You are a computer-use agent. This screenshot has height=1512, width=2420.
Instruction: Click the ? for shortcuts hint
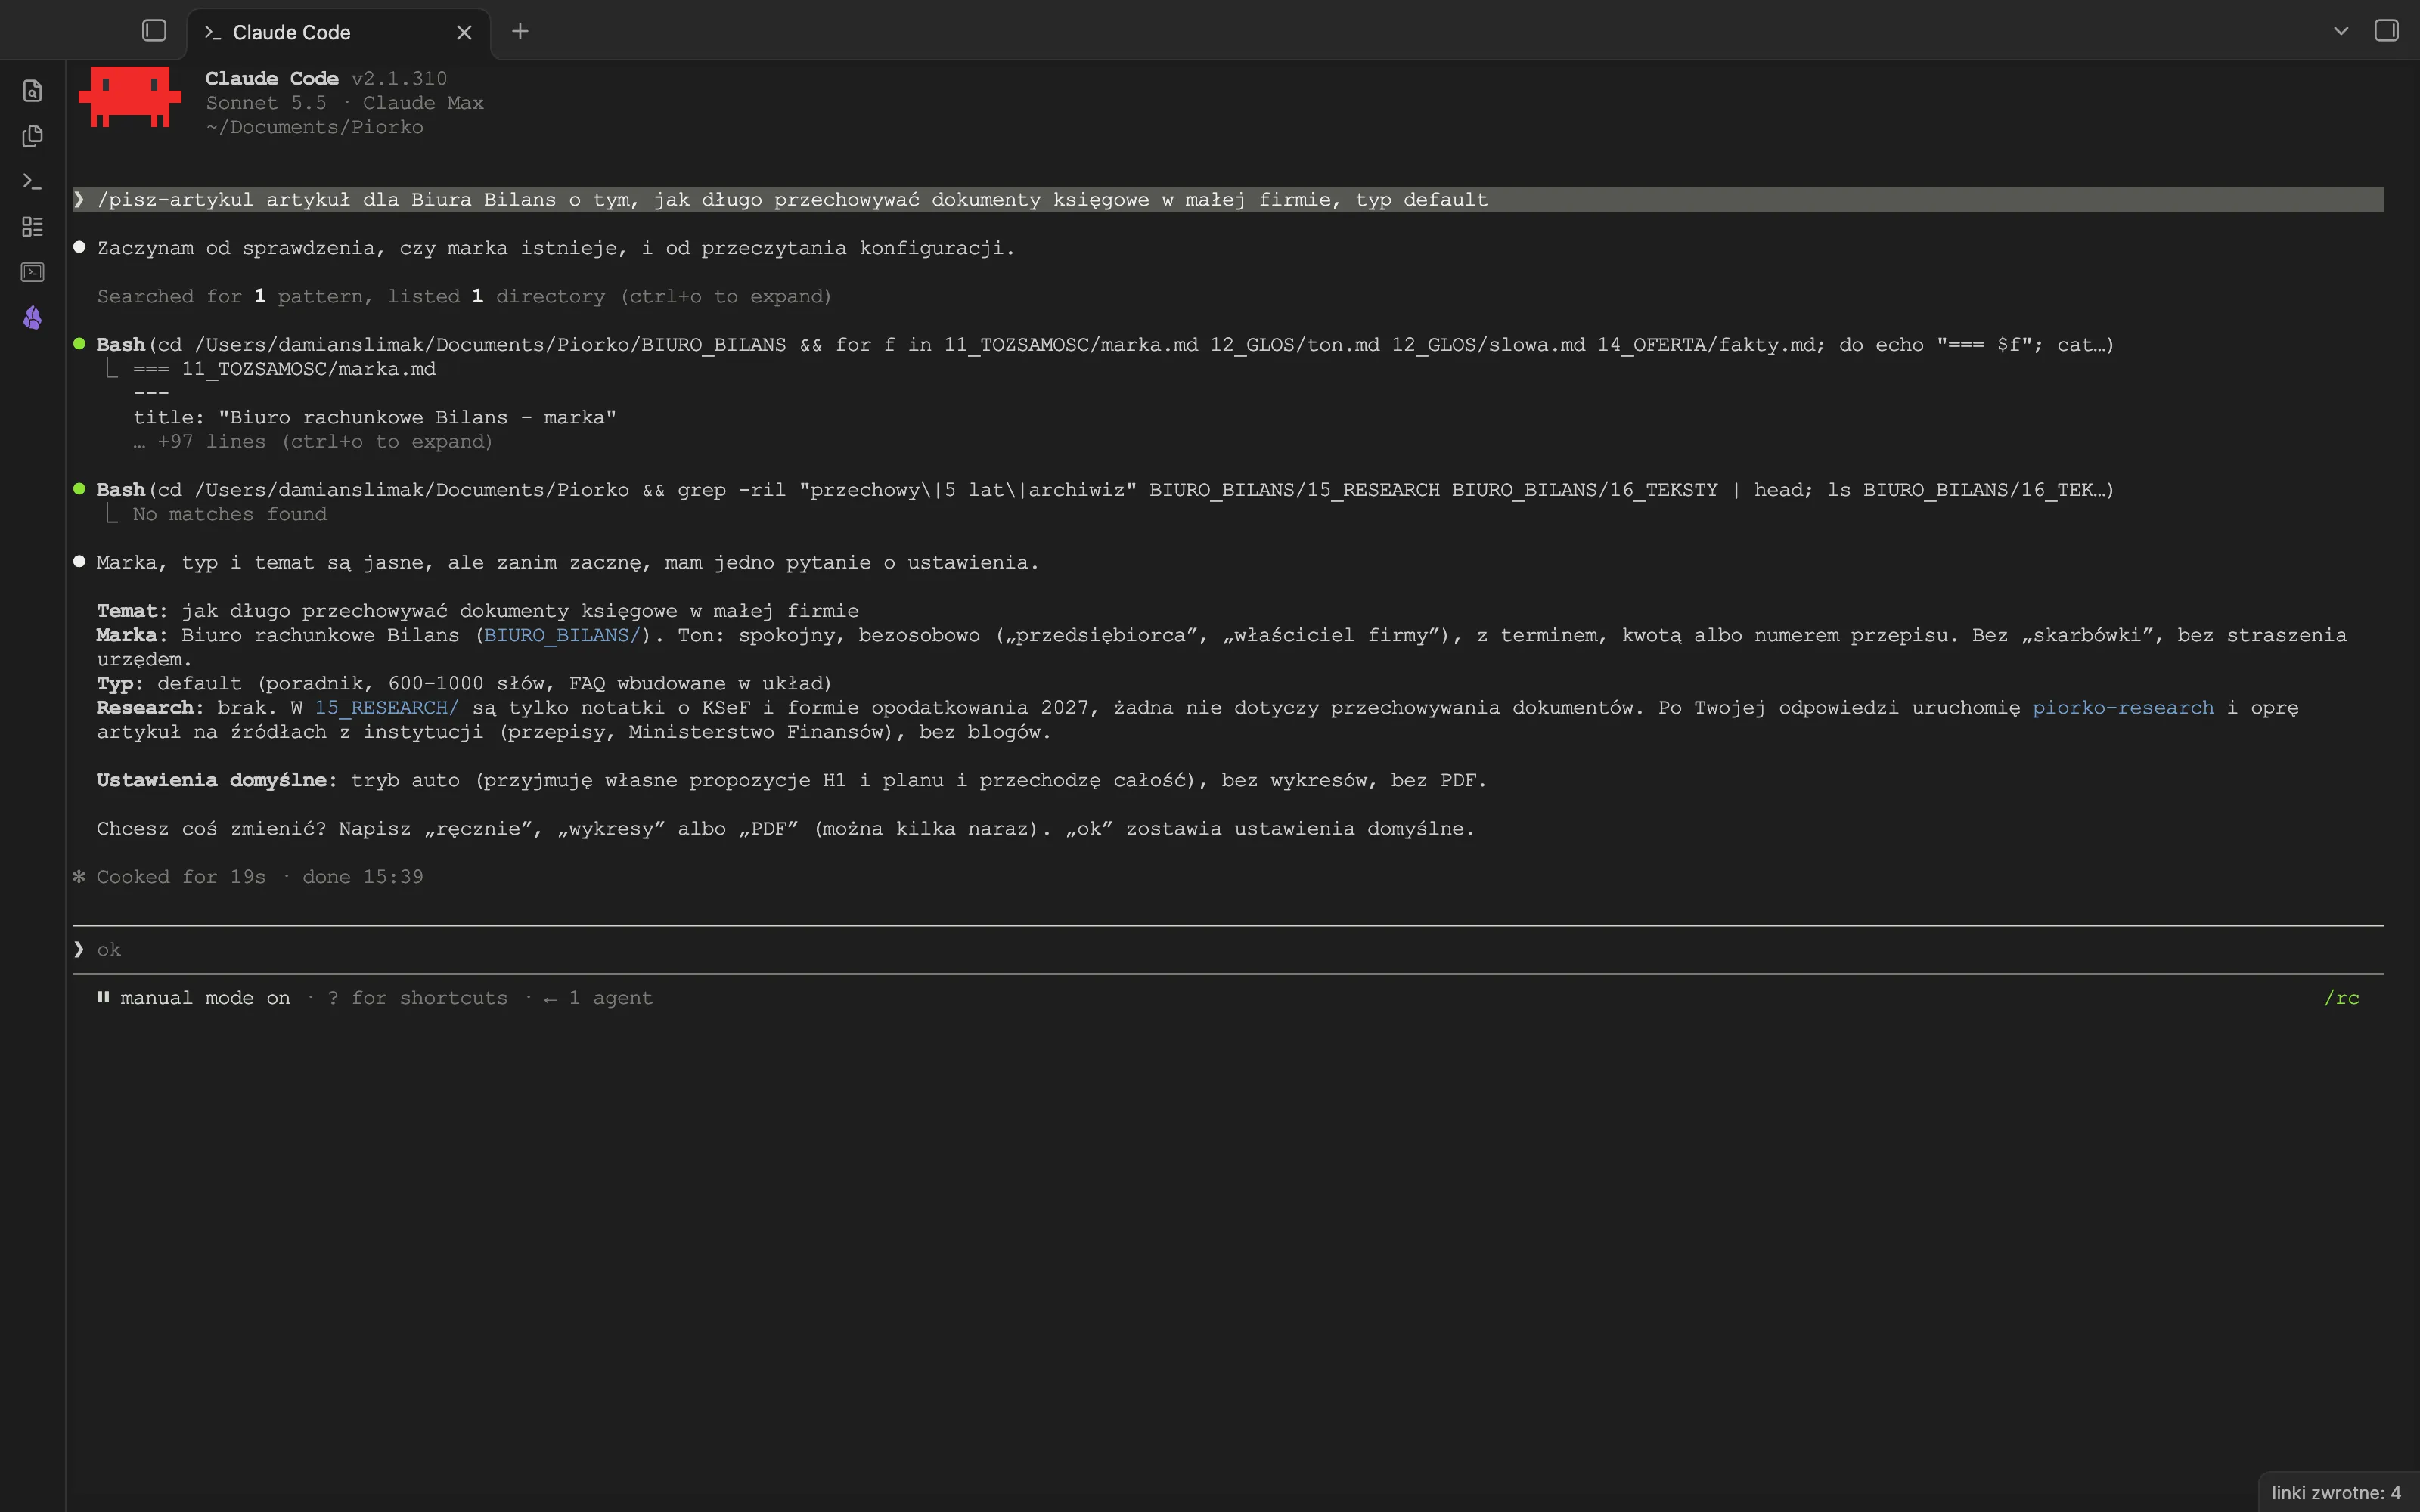tap(417, 998)
